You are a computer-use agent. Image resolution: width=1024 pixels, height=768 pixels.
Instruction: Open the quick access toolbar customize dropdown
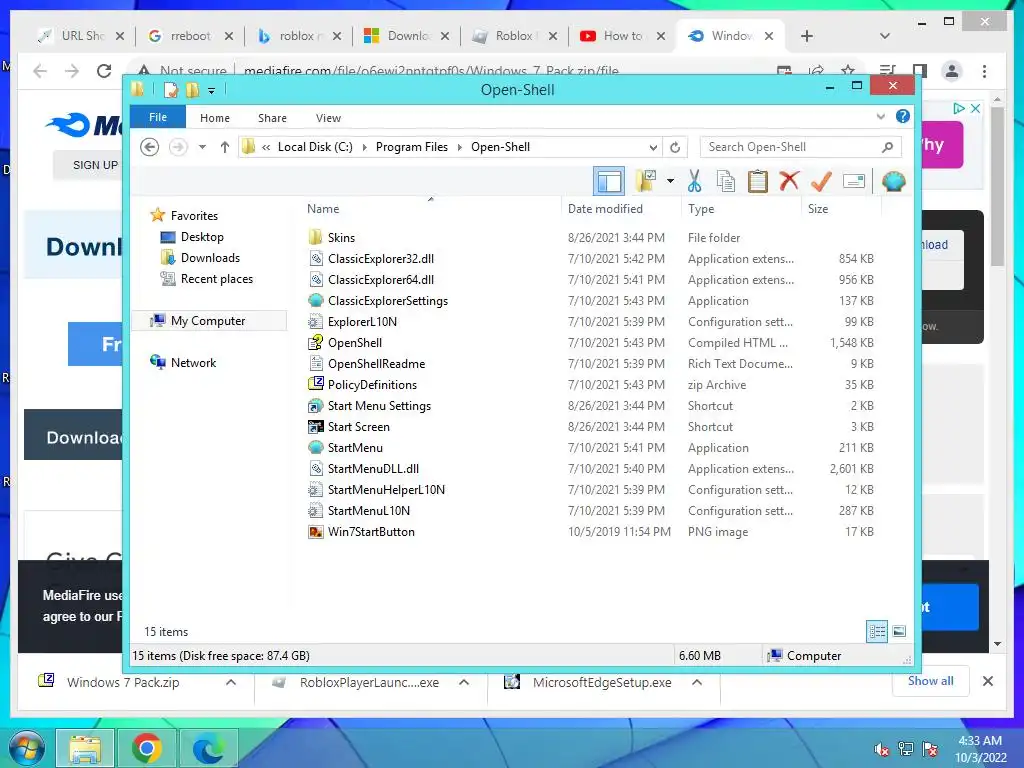[x=212, y=91]
